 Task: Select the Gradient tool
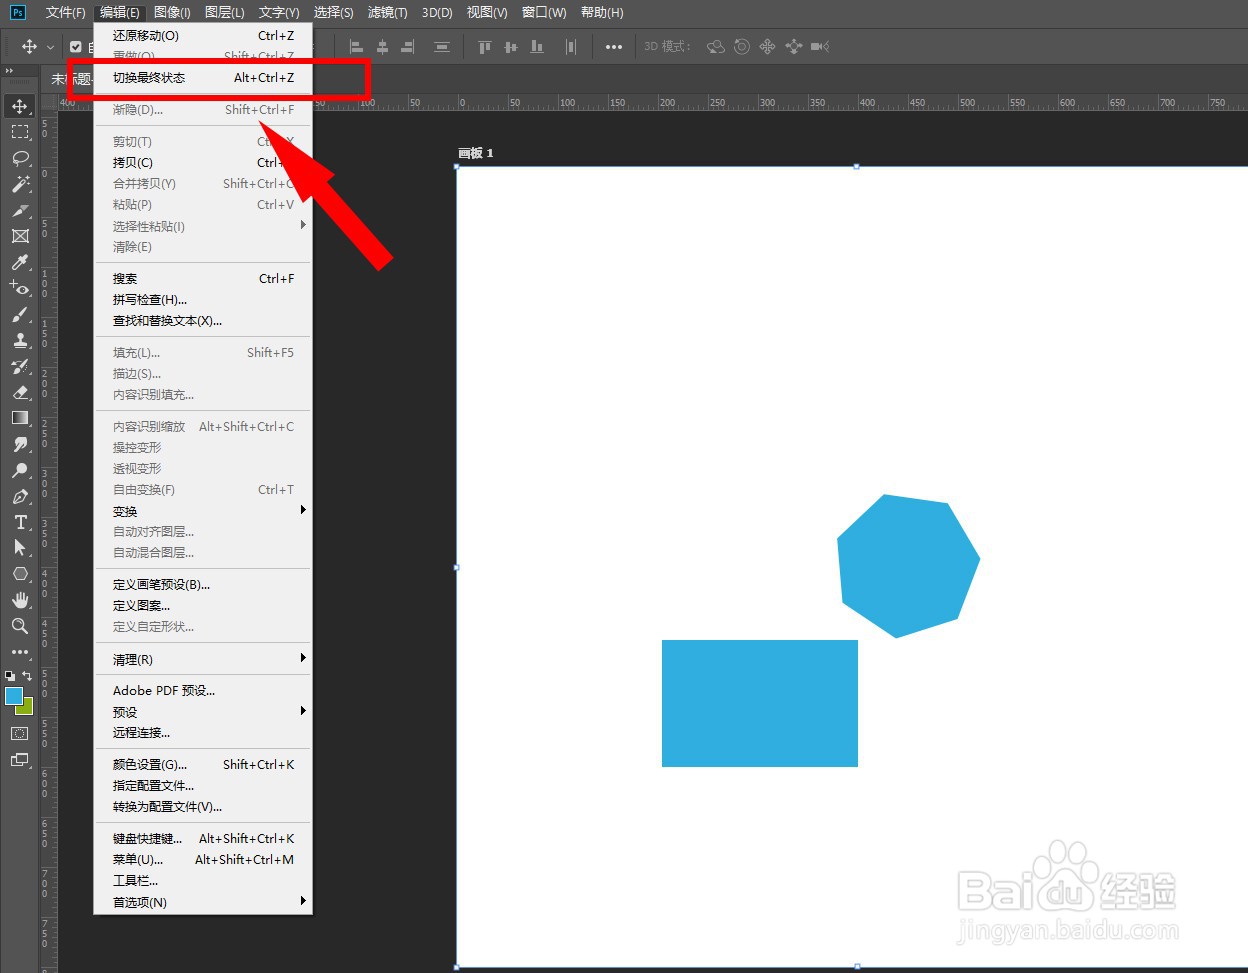pos(20,418)
